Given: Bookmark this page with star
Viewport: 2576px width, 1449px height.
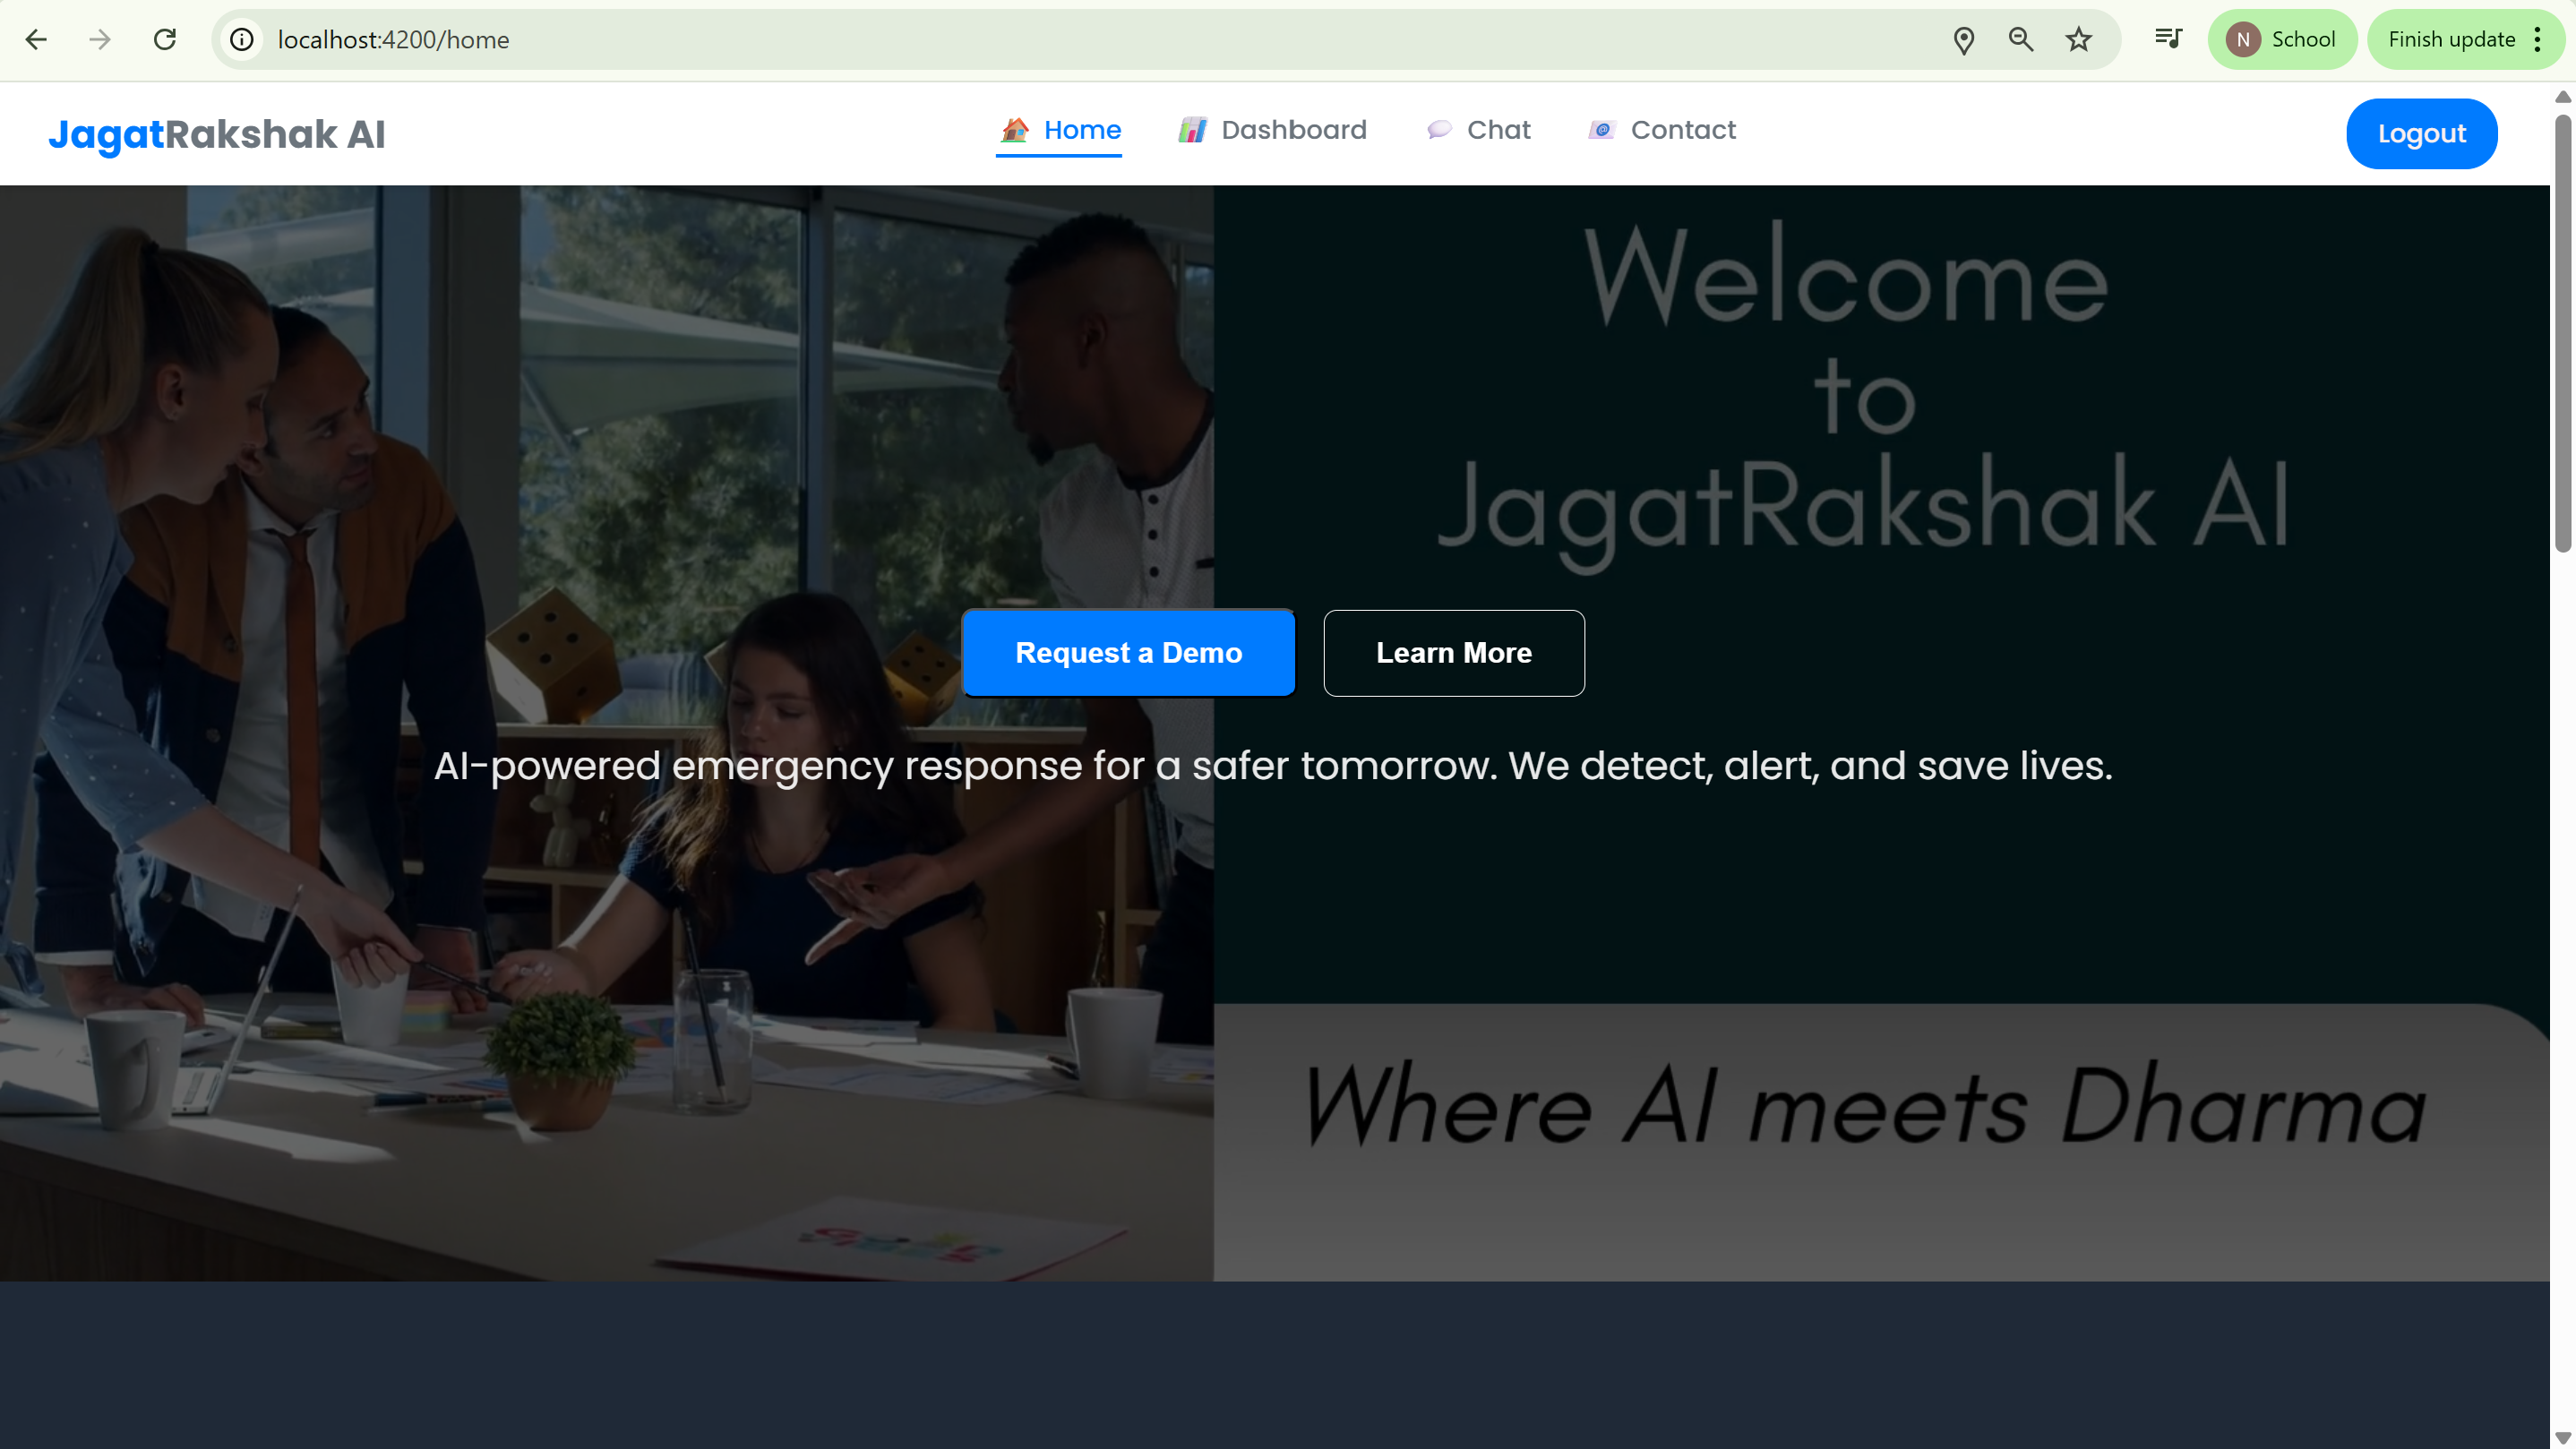Looking at the screenshot, I should tap(2079, 40).
